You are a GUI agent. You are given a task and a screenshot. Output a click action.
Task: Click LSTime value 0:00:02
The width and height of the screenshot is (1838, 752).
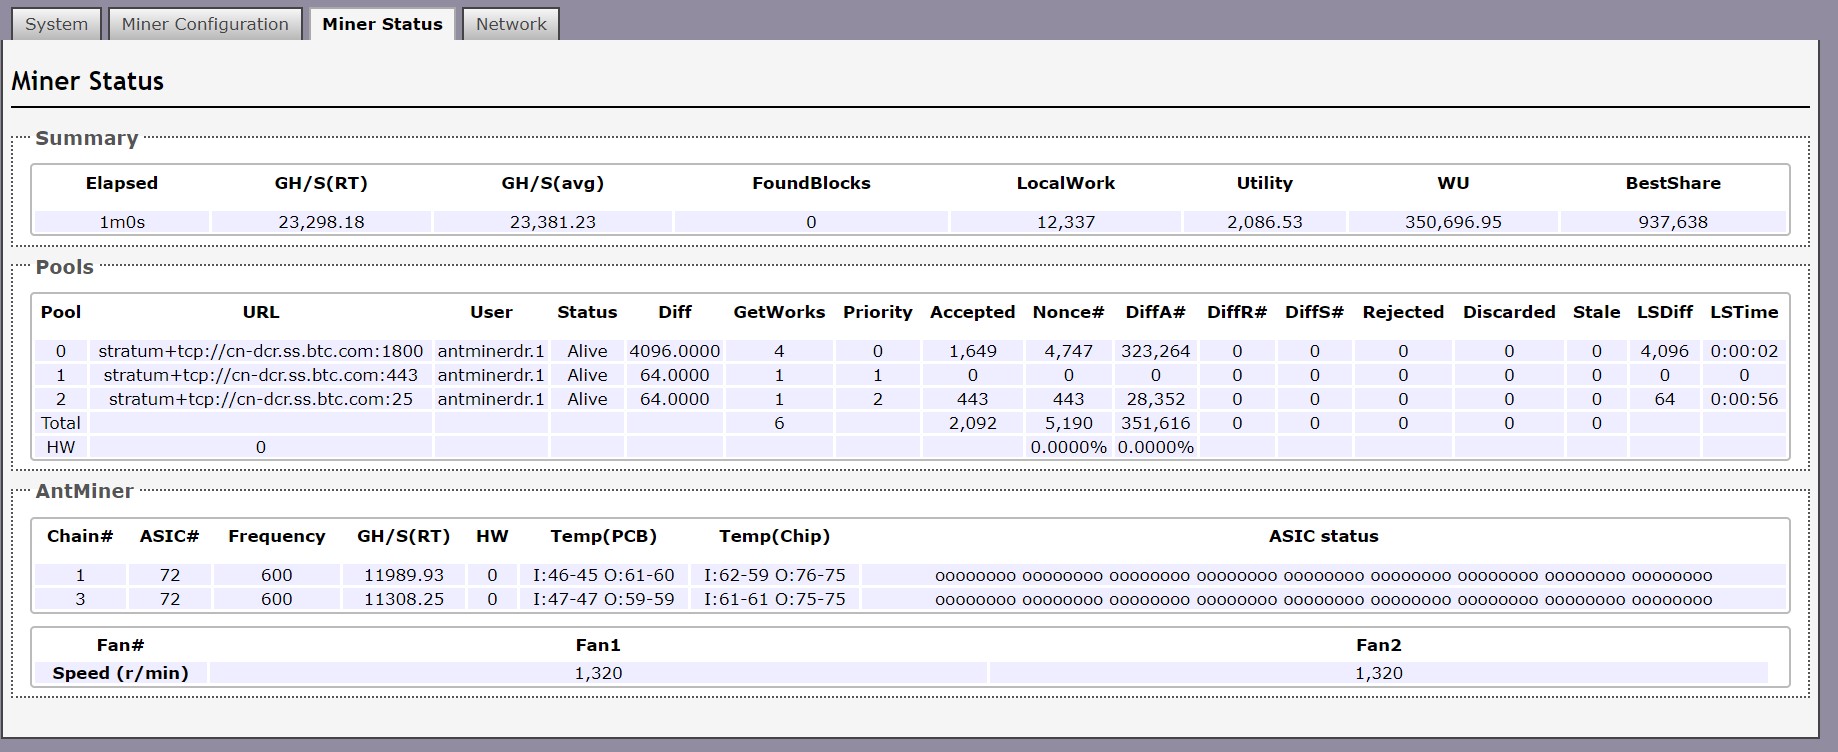[x=1744, y=351]
